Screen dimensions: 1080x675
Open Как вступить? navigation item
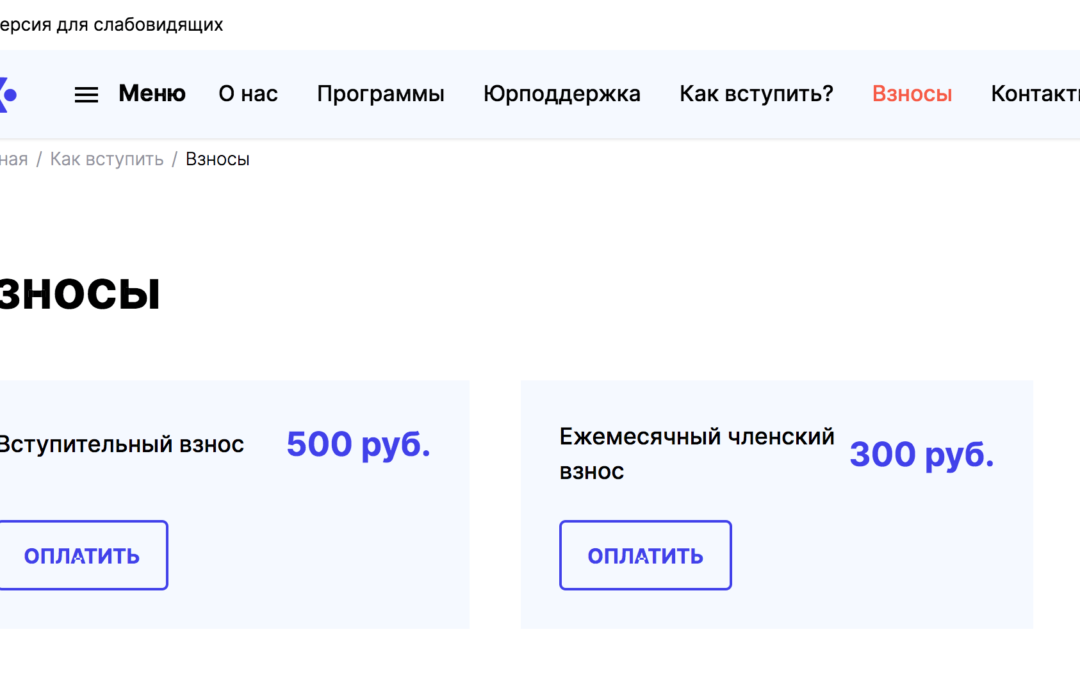(x=756, y=94)
